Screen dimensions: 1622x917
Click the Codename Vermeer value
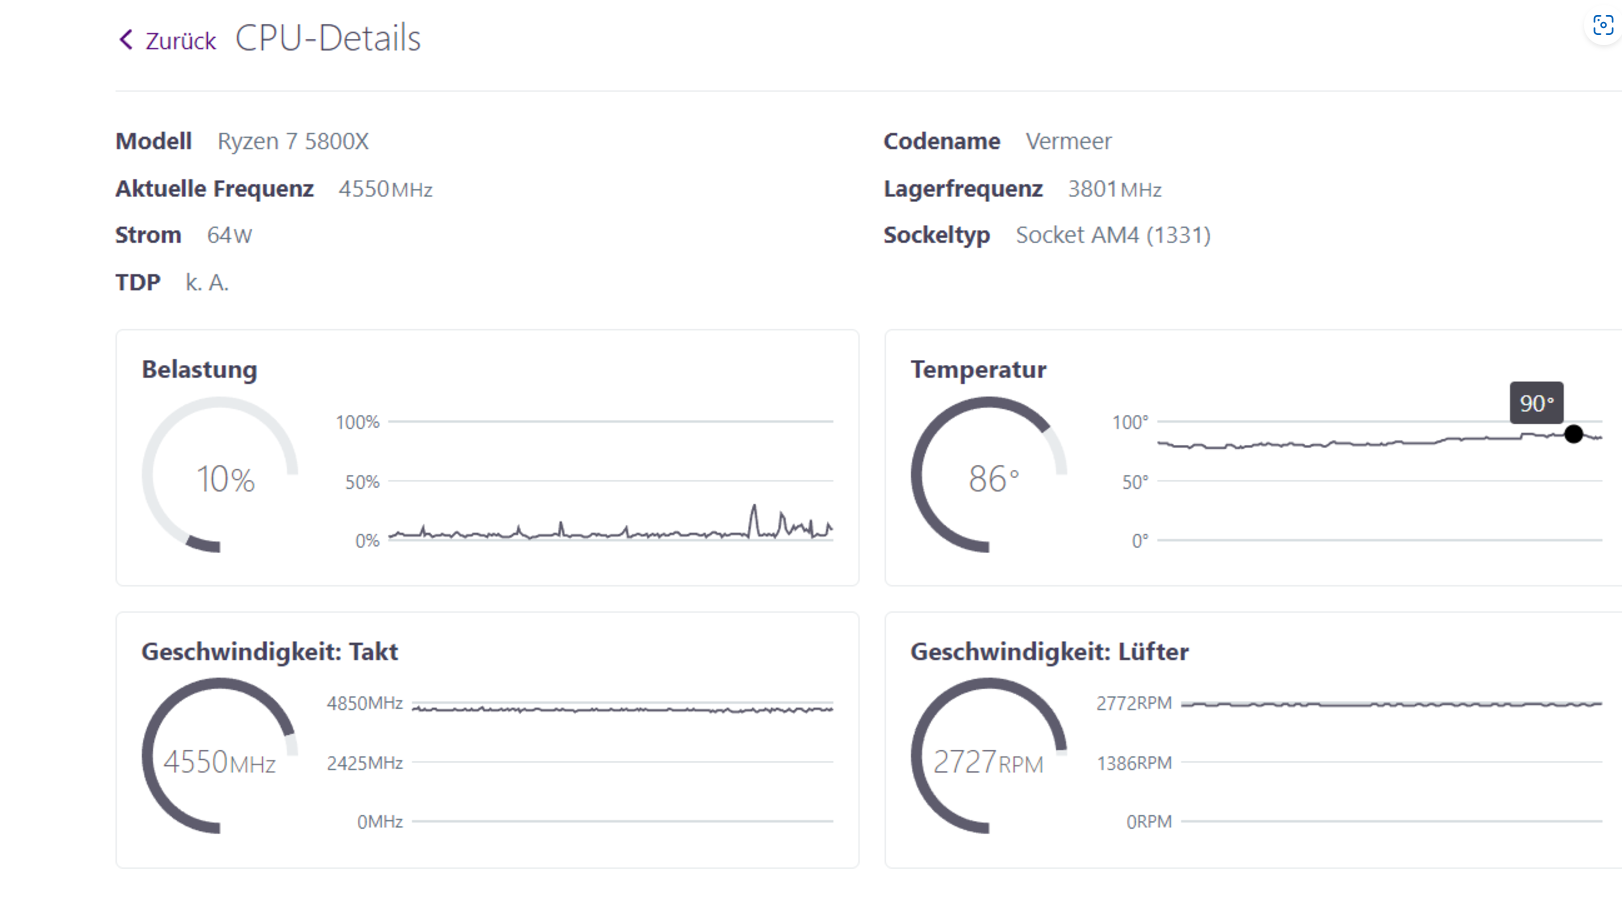pyautogui.click(x=1068, y=141)
